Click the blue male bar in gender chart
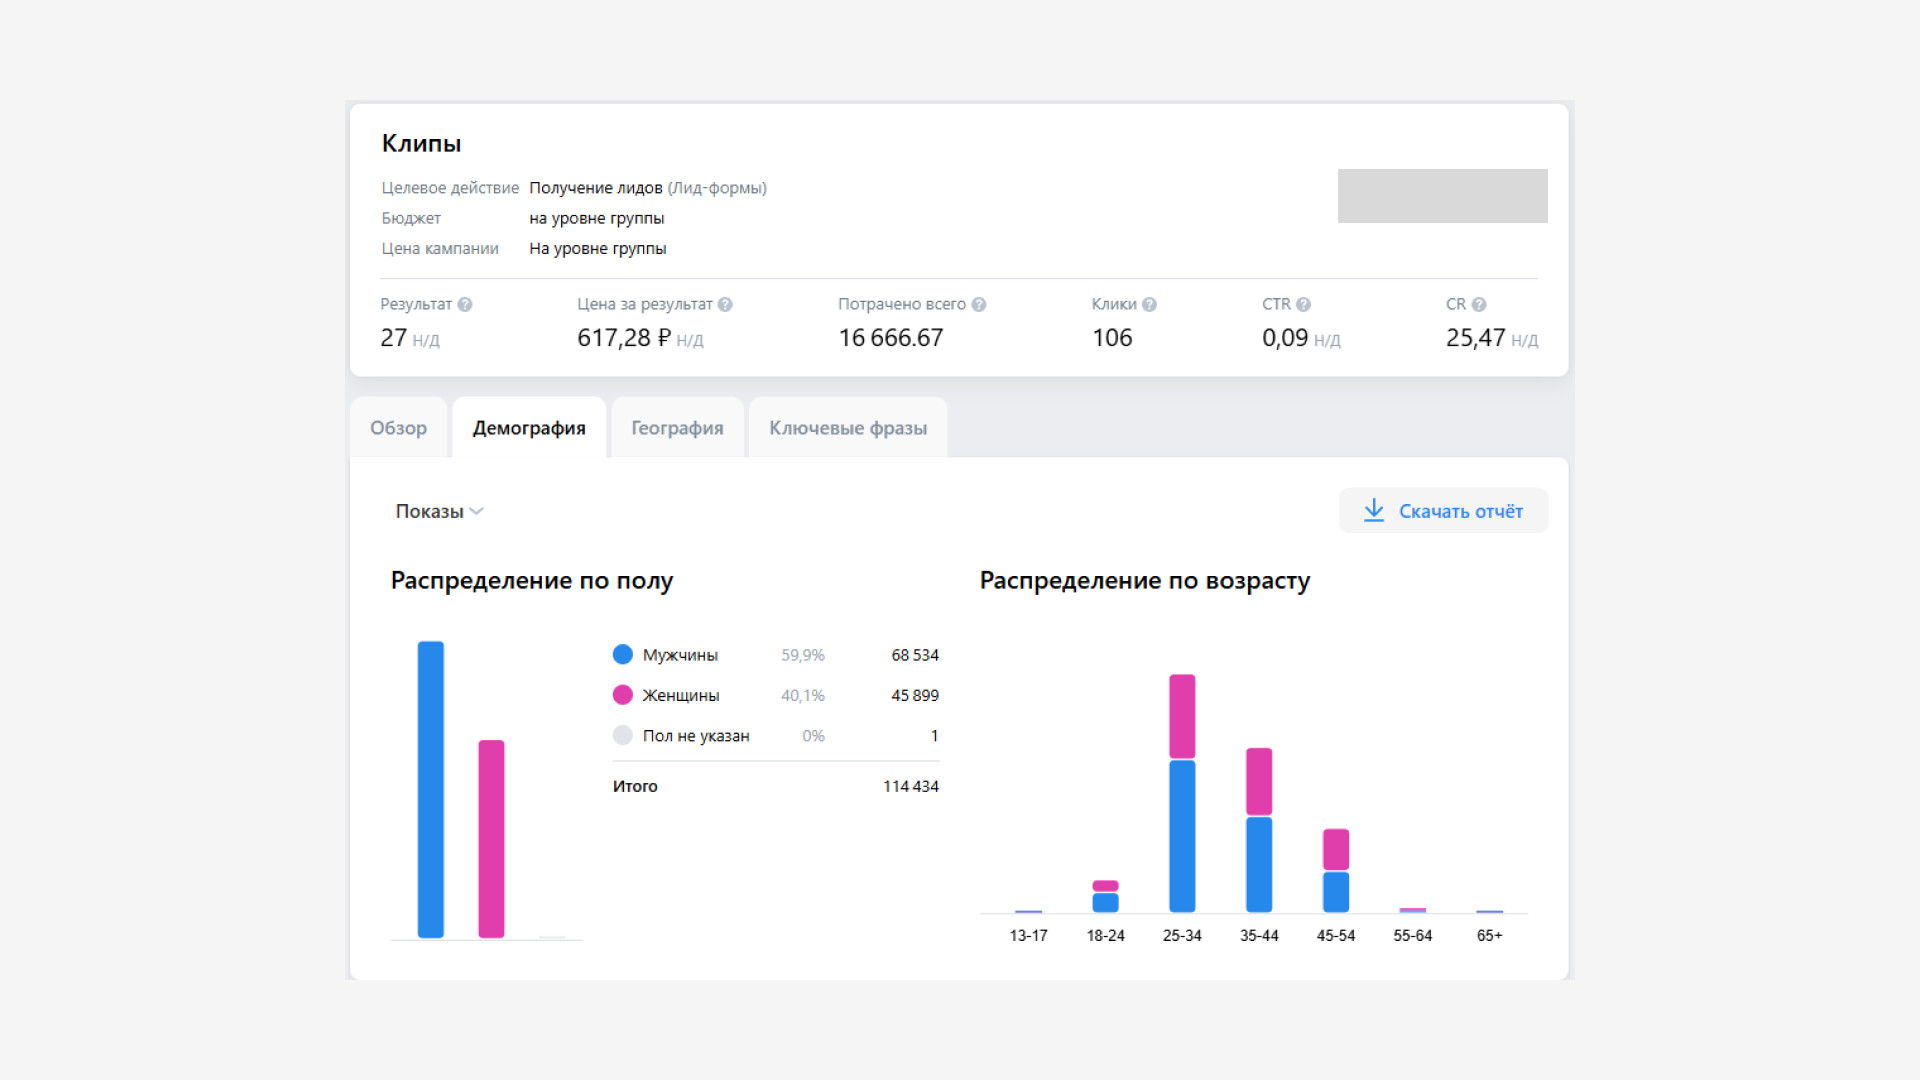This screenshot has height=1080, width=1920. [x=431, y=790]
